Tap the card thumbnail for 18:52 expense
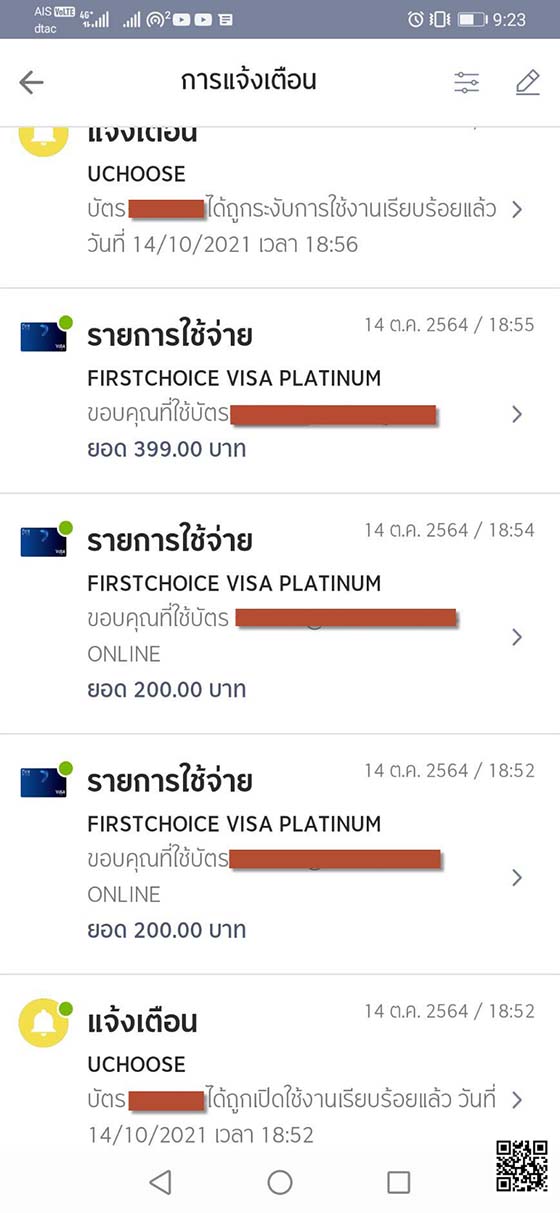Screen dimensions: 560x1213 click(43, 781)
